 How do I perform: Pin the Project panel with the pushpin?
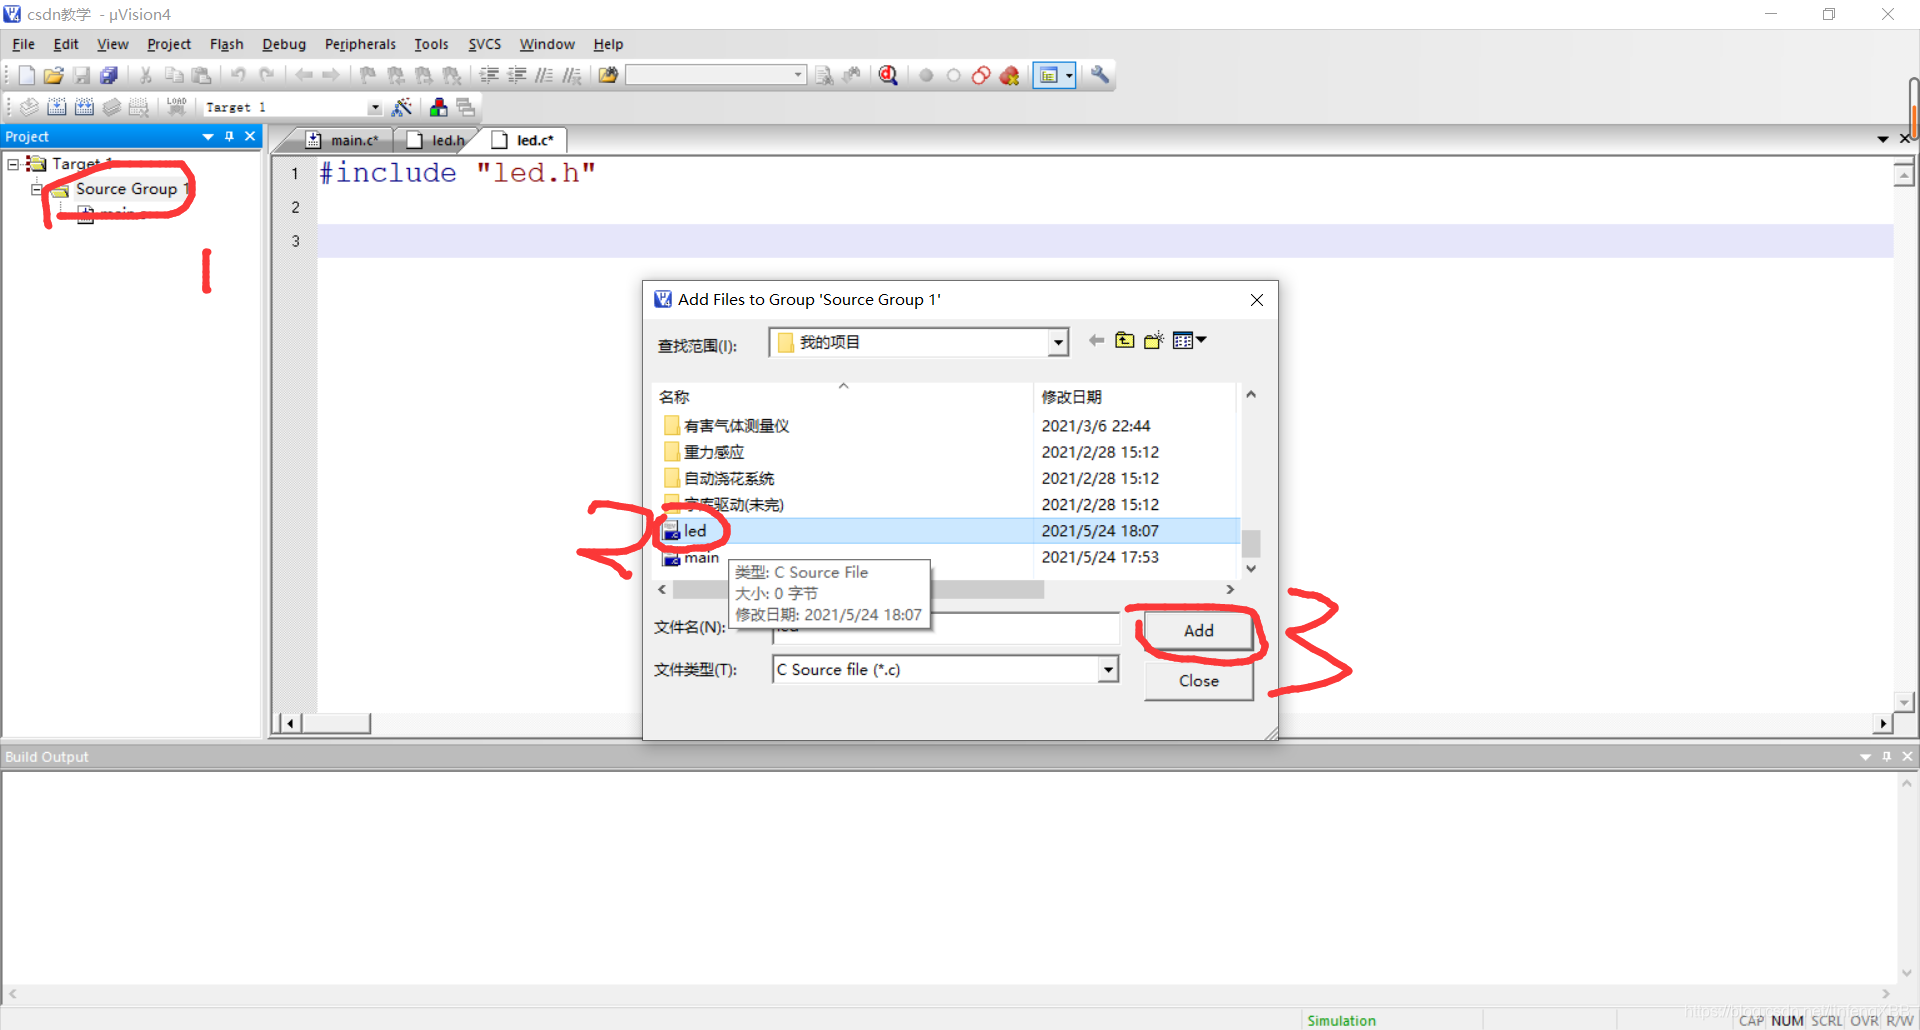[x=229, y=137]
